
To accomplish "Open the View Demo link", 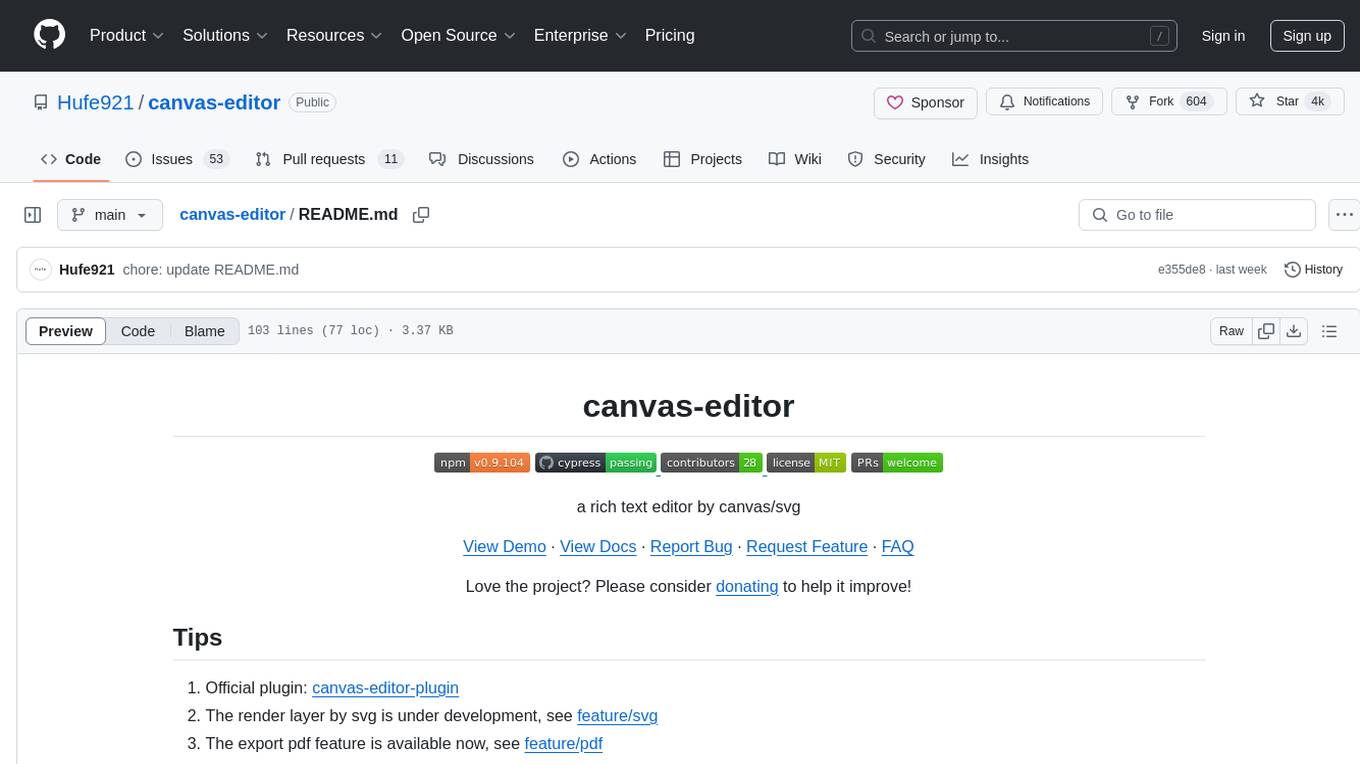I will pyautogui.click(x=504, y=546).
